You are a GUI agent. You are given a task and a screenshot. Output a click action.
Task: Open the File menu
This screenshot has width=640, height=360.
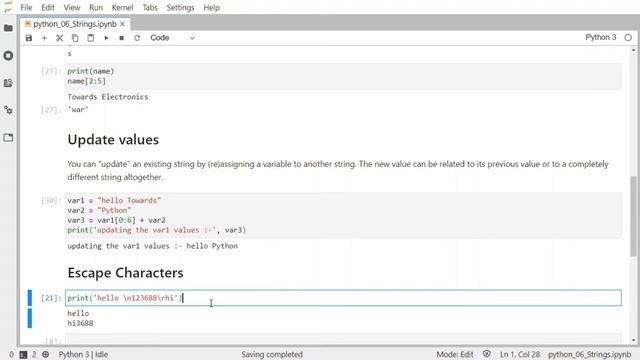26,7
